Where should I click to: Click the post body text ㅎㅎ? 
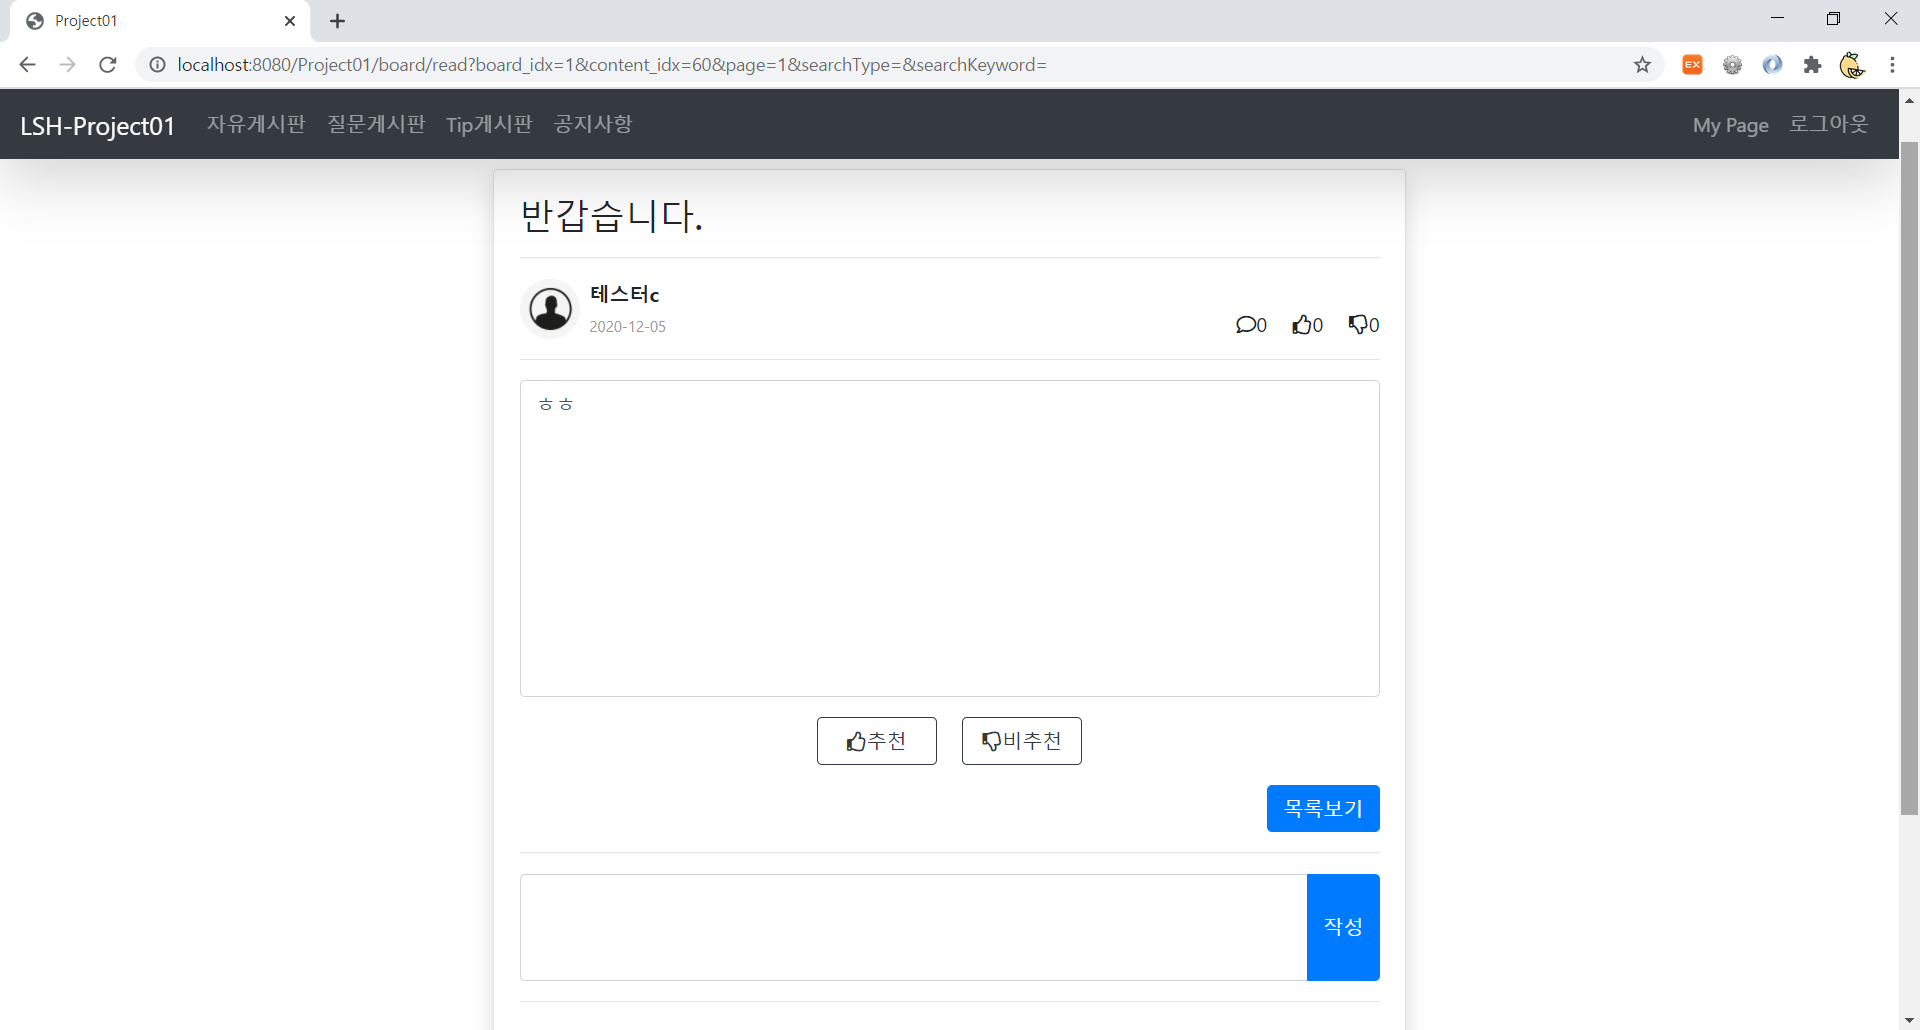pyautogui.click(x=556, y=404)
